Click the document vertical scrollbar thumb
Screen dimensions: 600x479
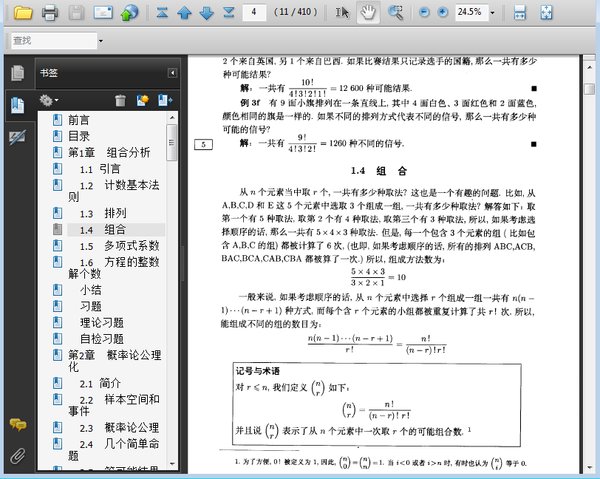[590, 90]
